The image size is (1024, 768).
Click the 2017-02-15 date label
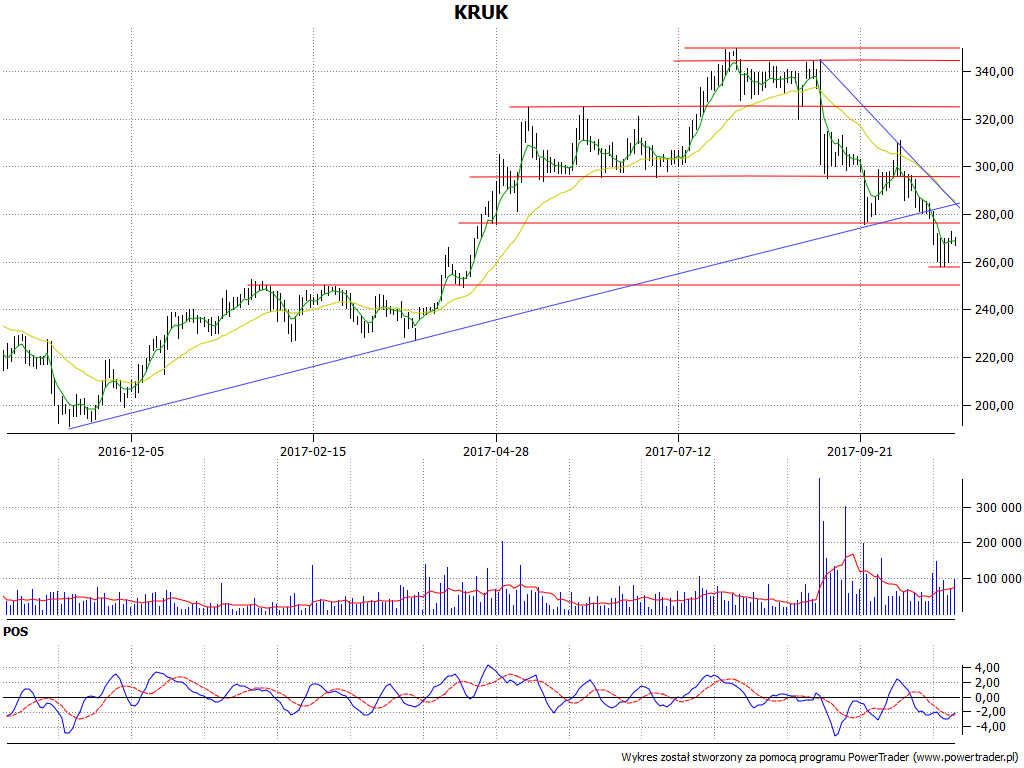click(313, 451)
